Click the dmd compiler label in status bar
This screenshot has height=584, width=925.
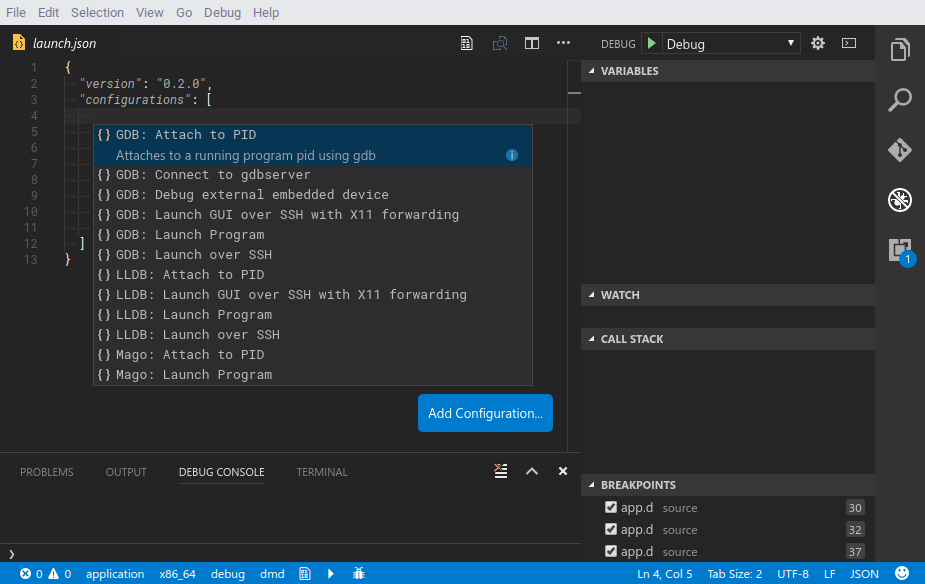[272, 573]
